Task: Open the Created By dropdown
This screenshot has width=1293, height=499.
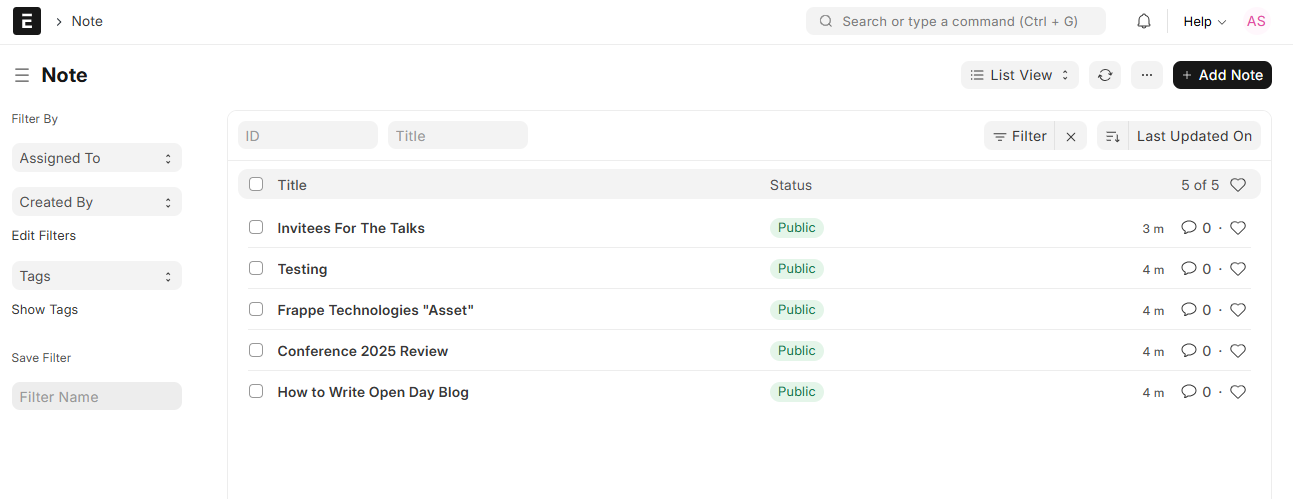Action: tap(97, 202)
